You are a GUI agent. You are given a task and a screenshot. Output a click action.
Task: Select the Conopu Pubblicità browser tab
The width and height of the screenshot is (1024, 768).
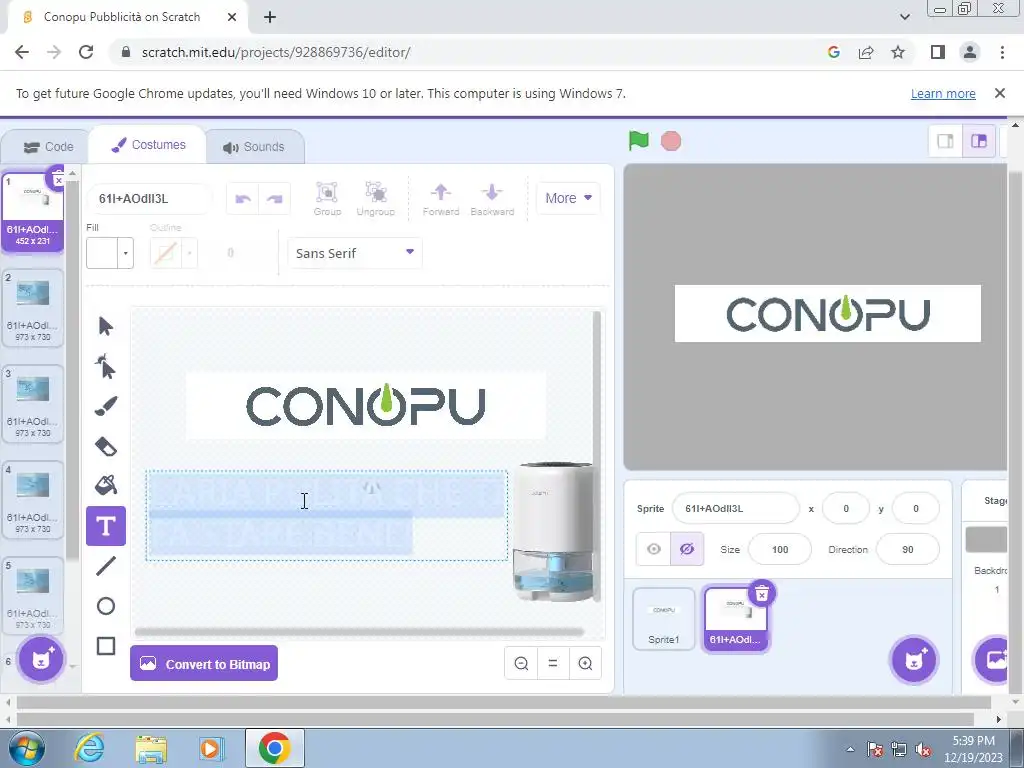pyautogui.click(x=121, y=17)
